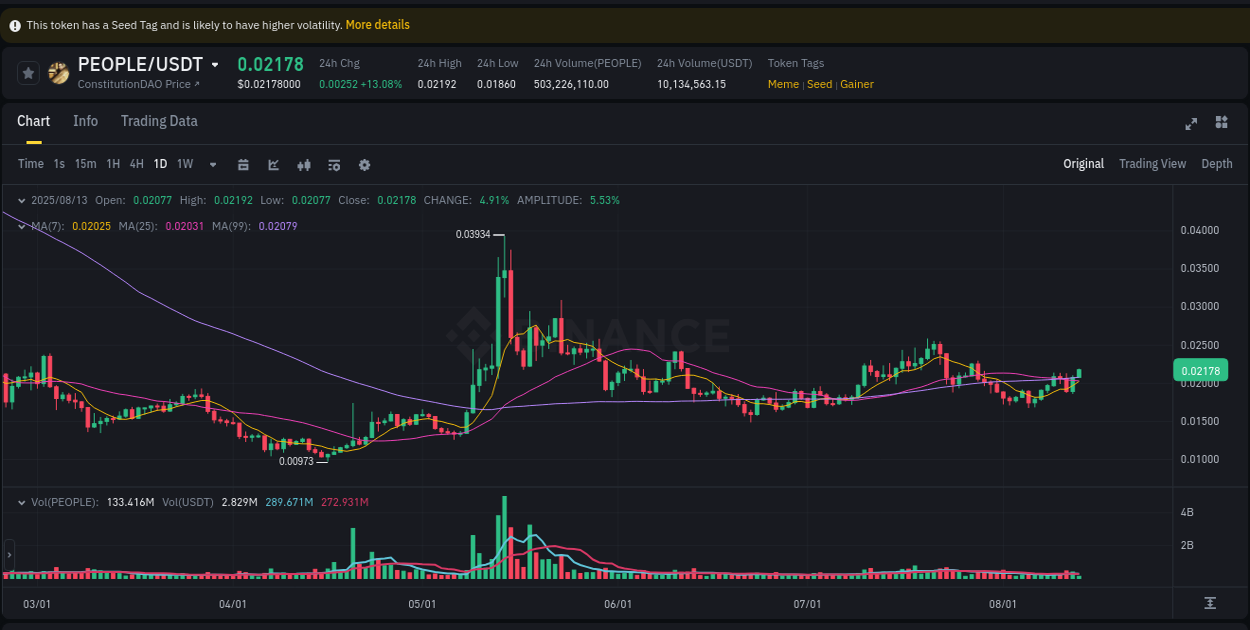Open the Info tab
The width and height of the screenshot is (1250, 630).
point(85,121)
